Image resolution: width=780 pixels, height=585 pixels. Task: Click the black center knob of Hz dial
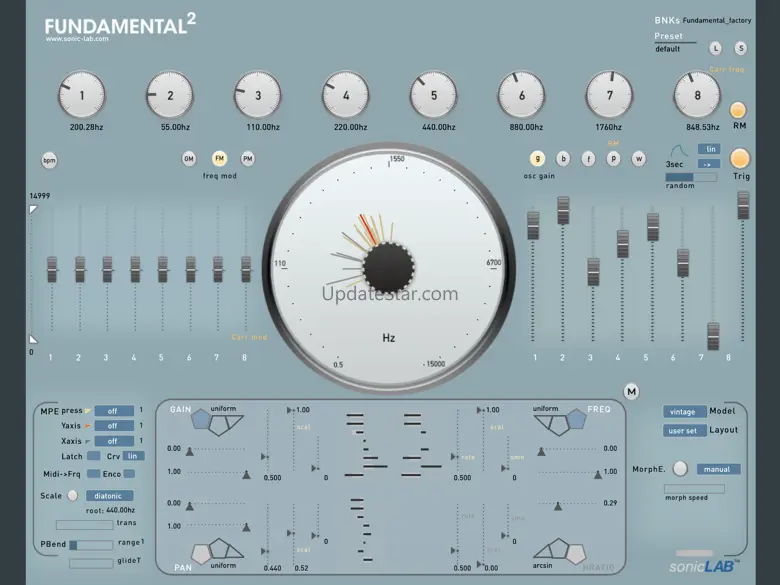tap(389, 268)
